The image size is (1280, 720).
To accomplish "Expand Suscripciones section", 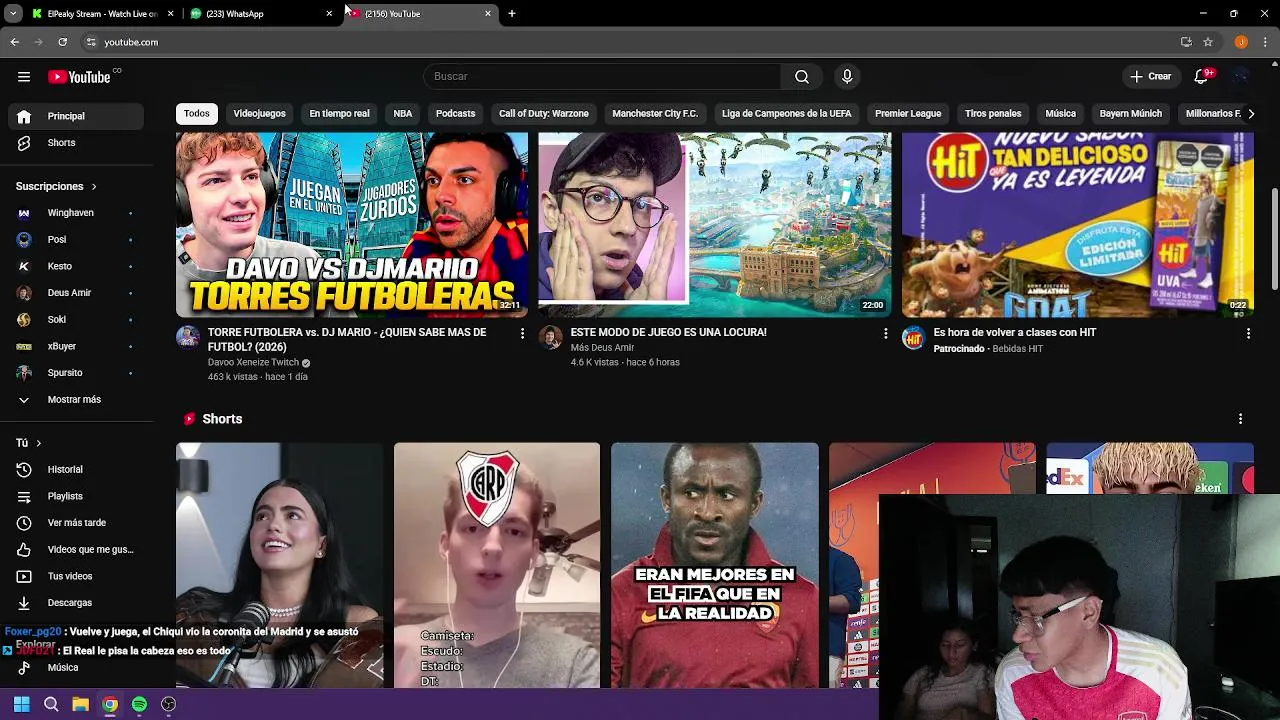I will pyautogui.click(x=56, y=187).
